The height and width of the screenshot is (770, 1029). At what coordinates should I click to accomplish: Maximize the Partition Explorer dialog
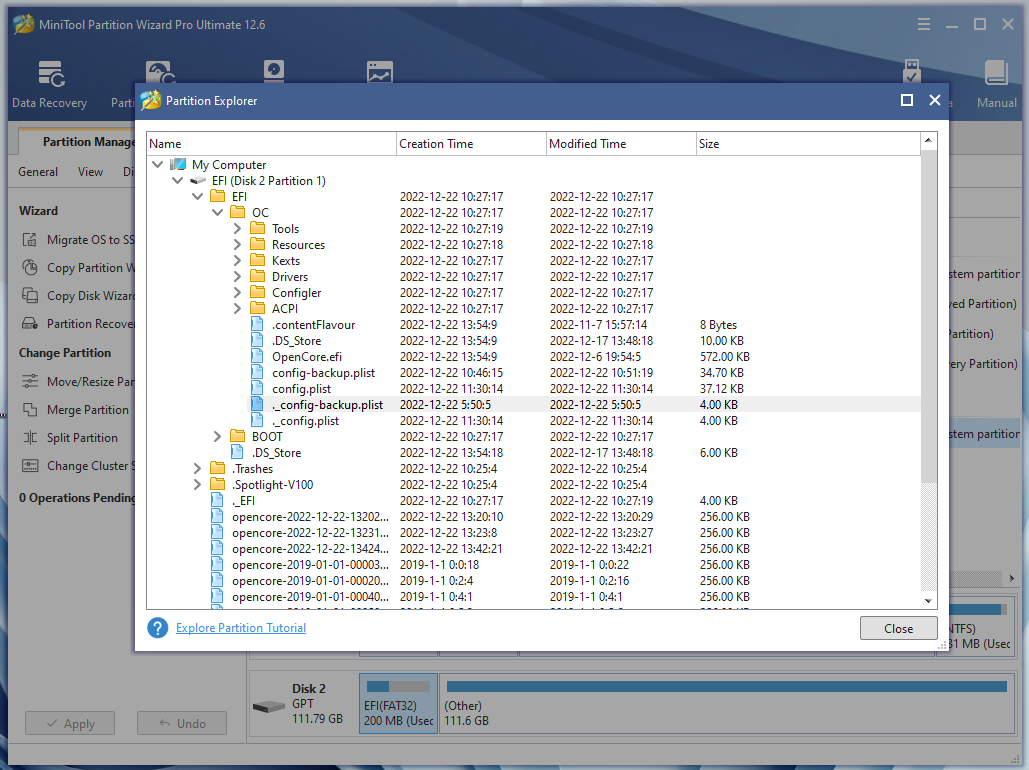[907, 100]
